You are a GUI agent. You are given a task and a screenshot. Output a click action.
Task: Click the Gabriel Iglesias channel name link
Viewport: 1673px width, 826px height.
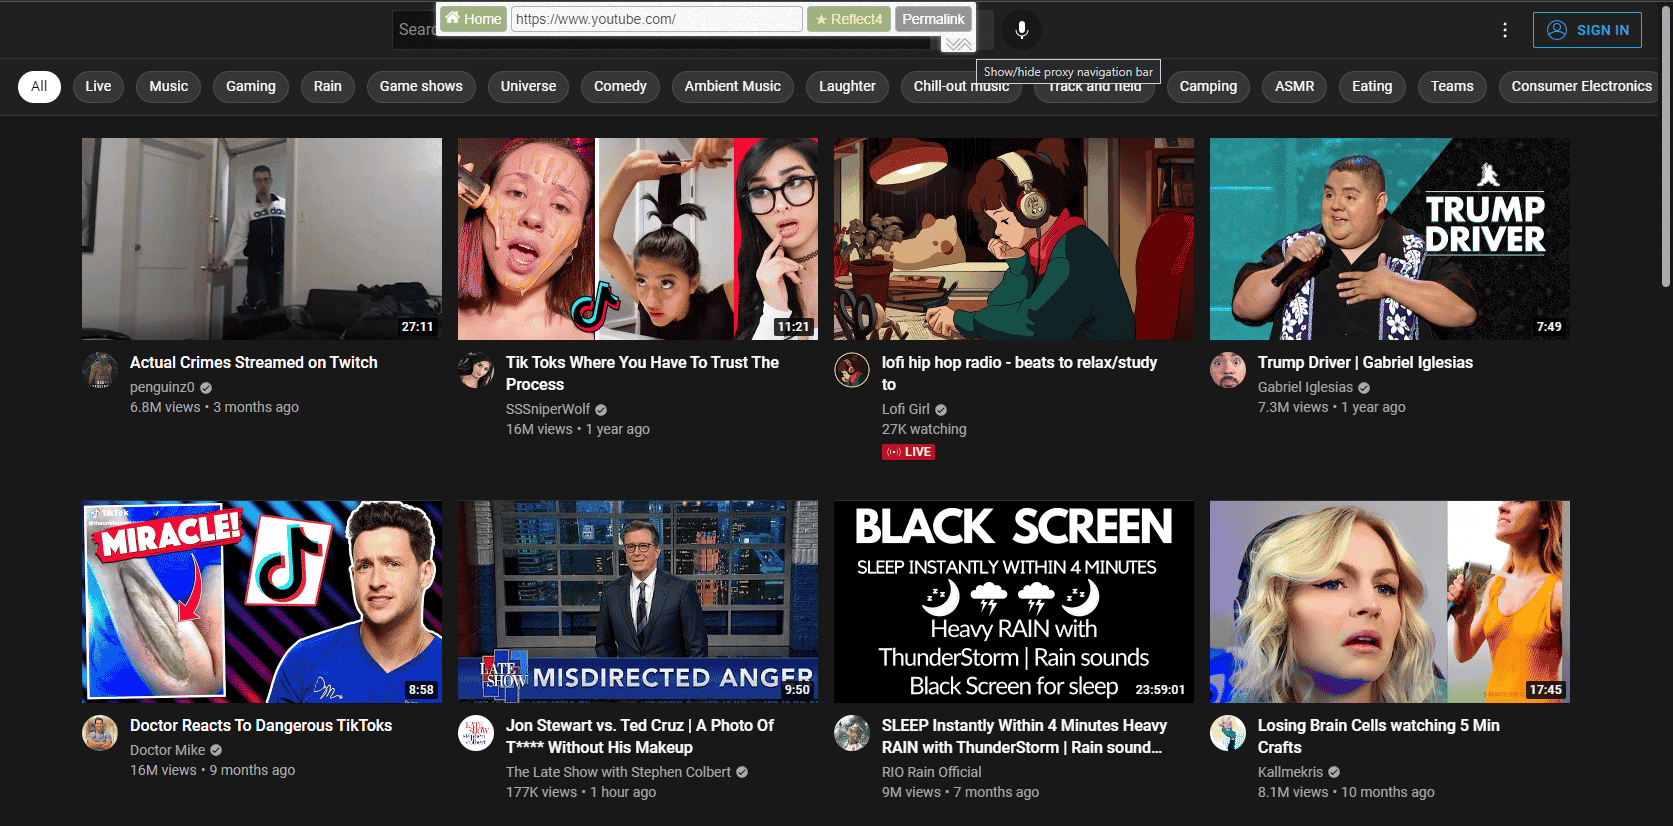coord(1305,387)
